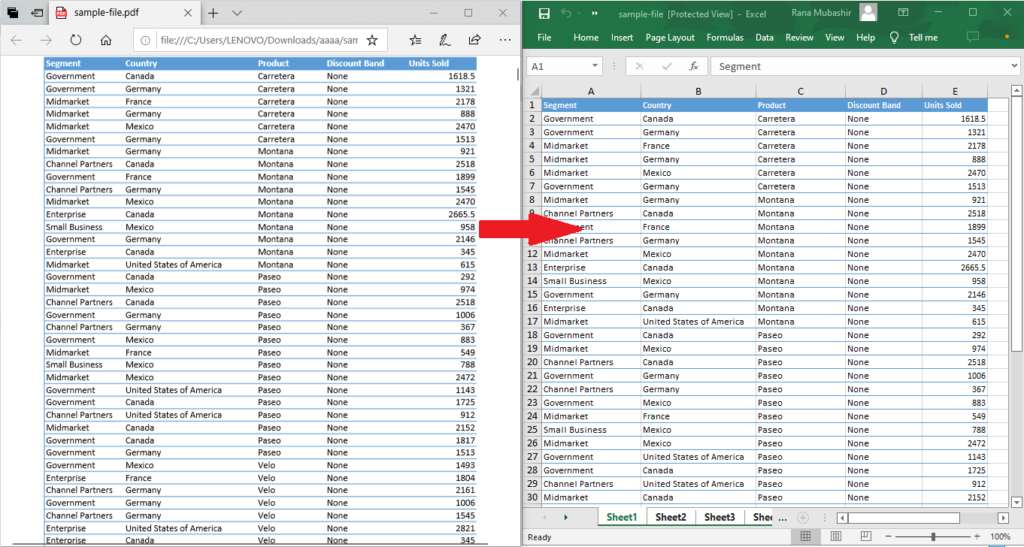Refresh the sample-file.pdf page
The image size is (1024, 547).
click(x=76, y=40)
